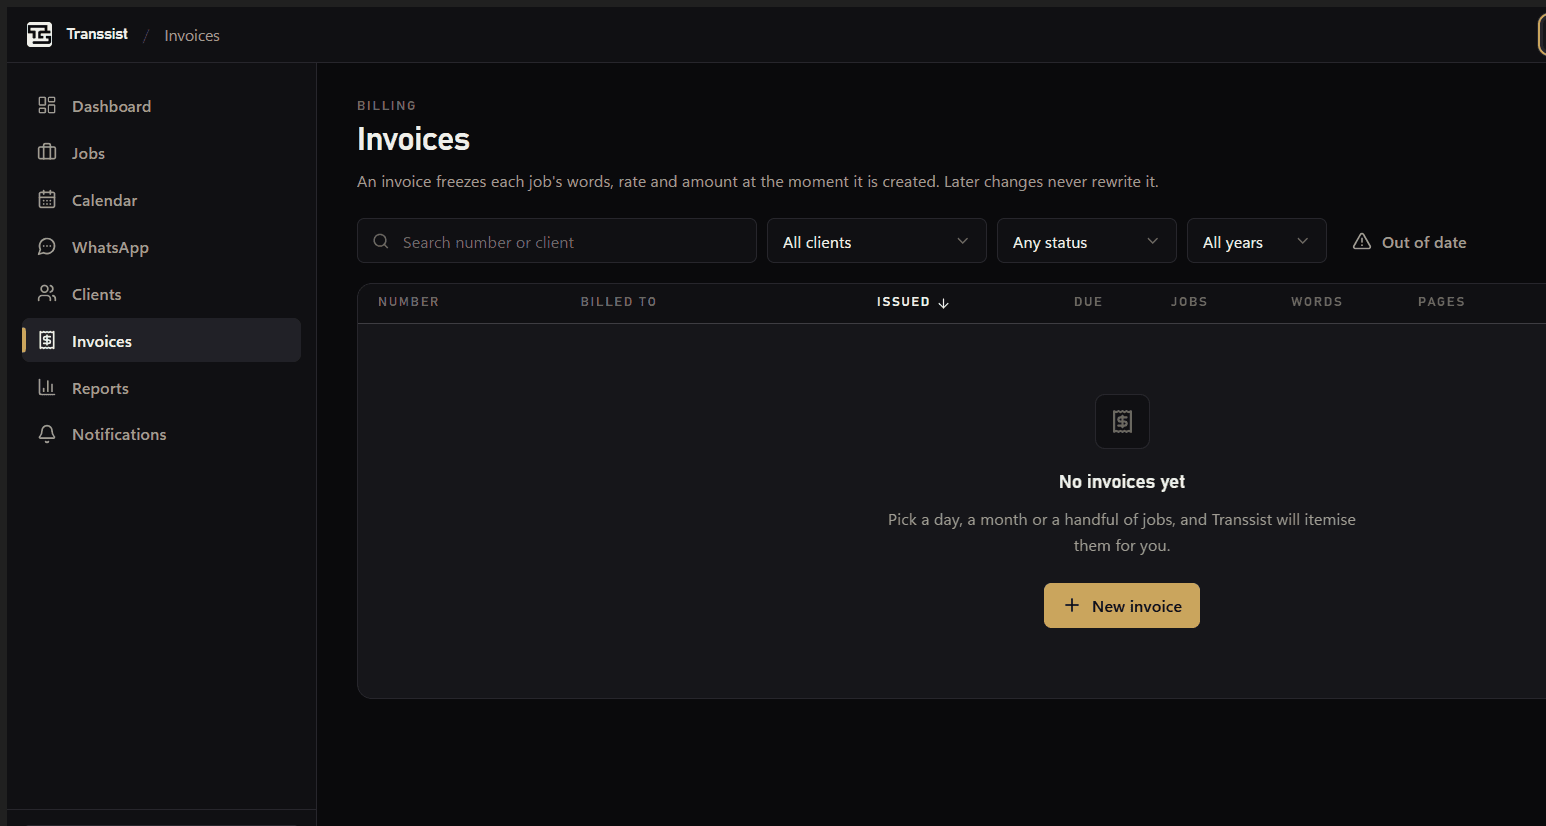Screen dimensions: 1546x826
Task: Sort by the Jobs column header
Action: pyautogui.click(x=1189, y=301)
